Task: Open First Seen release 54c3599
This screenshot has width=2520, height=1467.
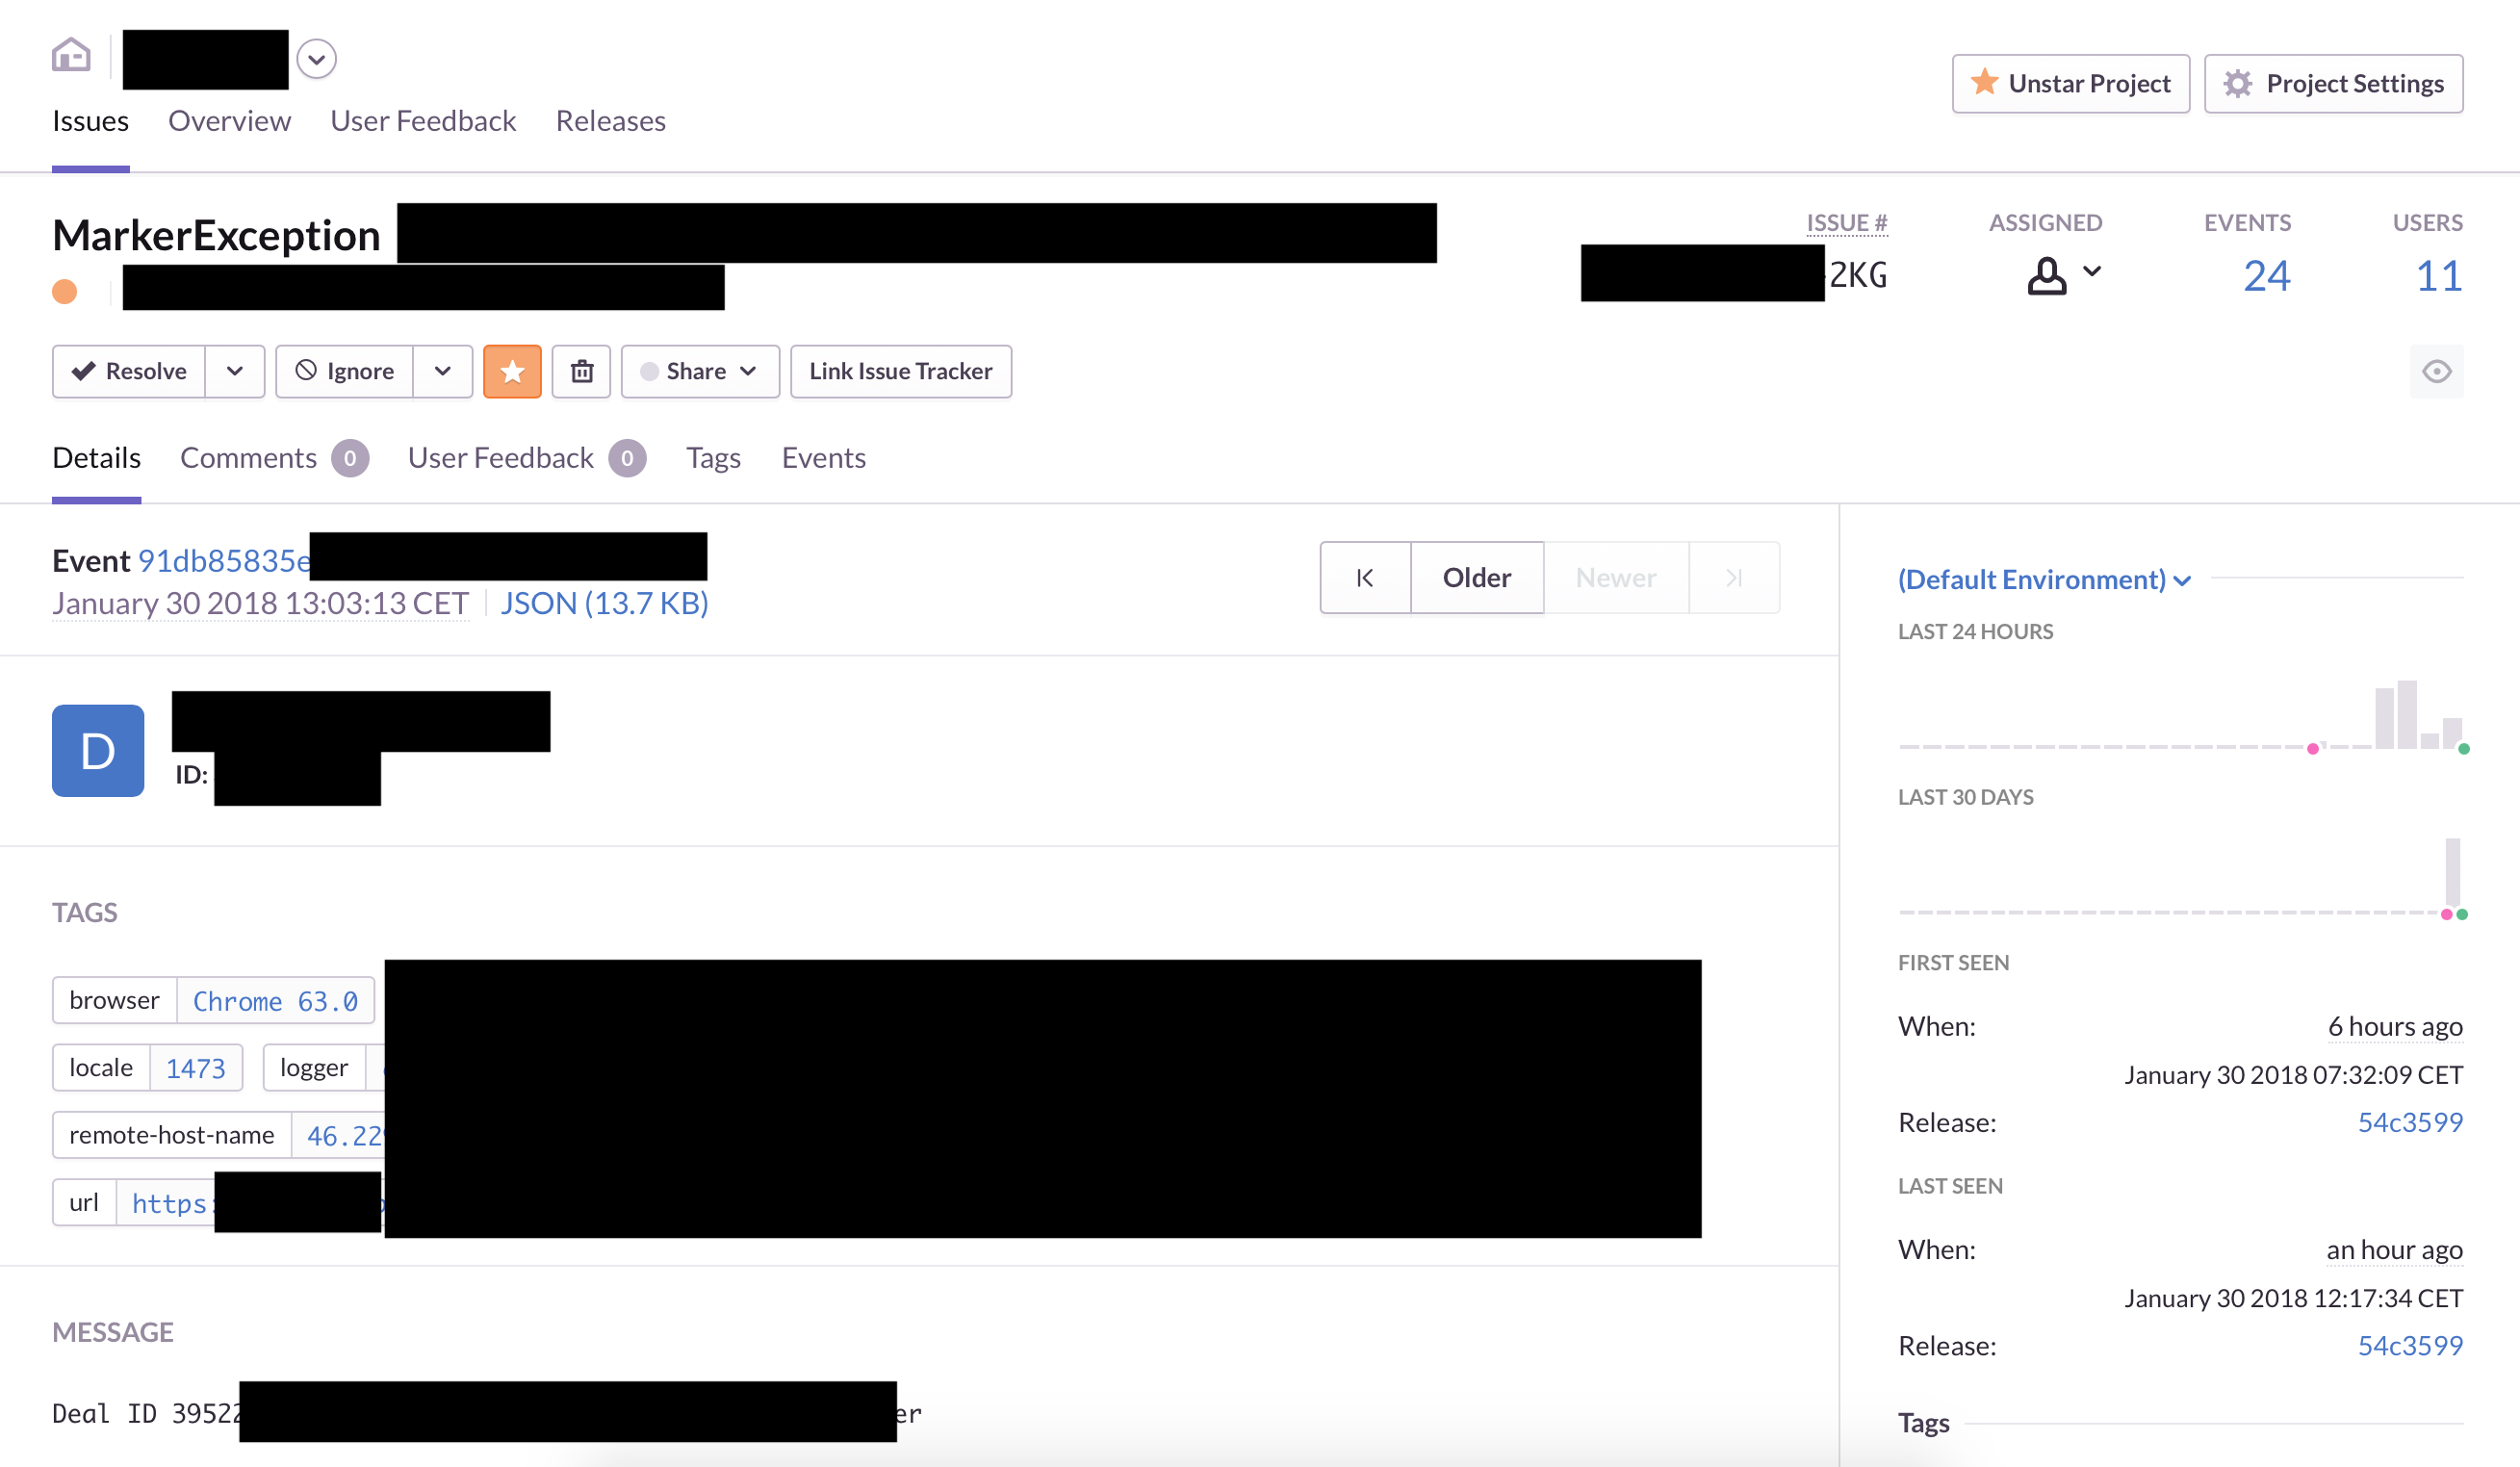Action: click(2410, 1123)
